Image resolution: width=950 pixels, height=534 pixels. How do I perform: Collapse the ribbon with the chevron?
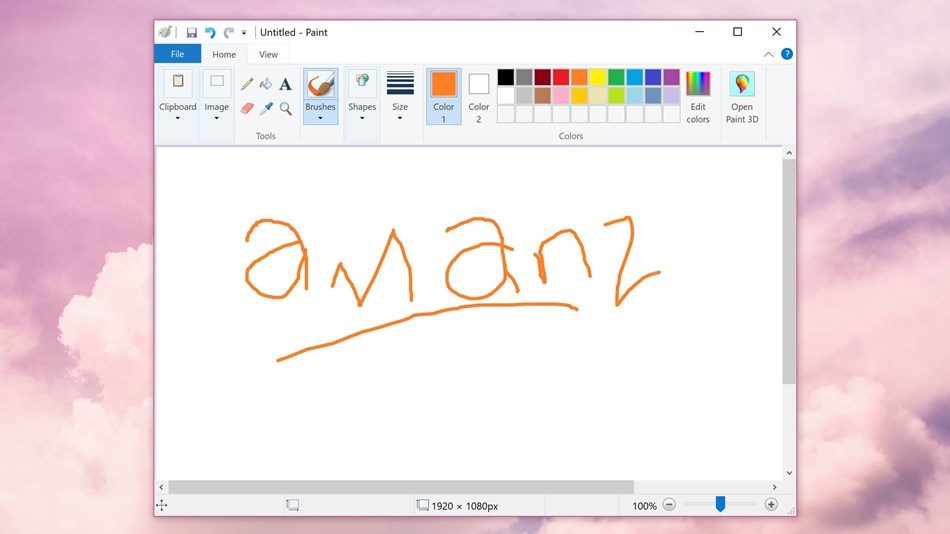click(x=768, y=55)
